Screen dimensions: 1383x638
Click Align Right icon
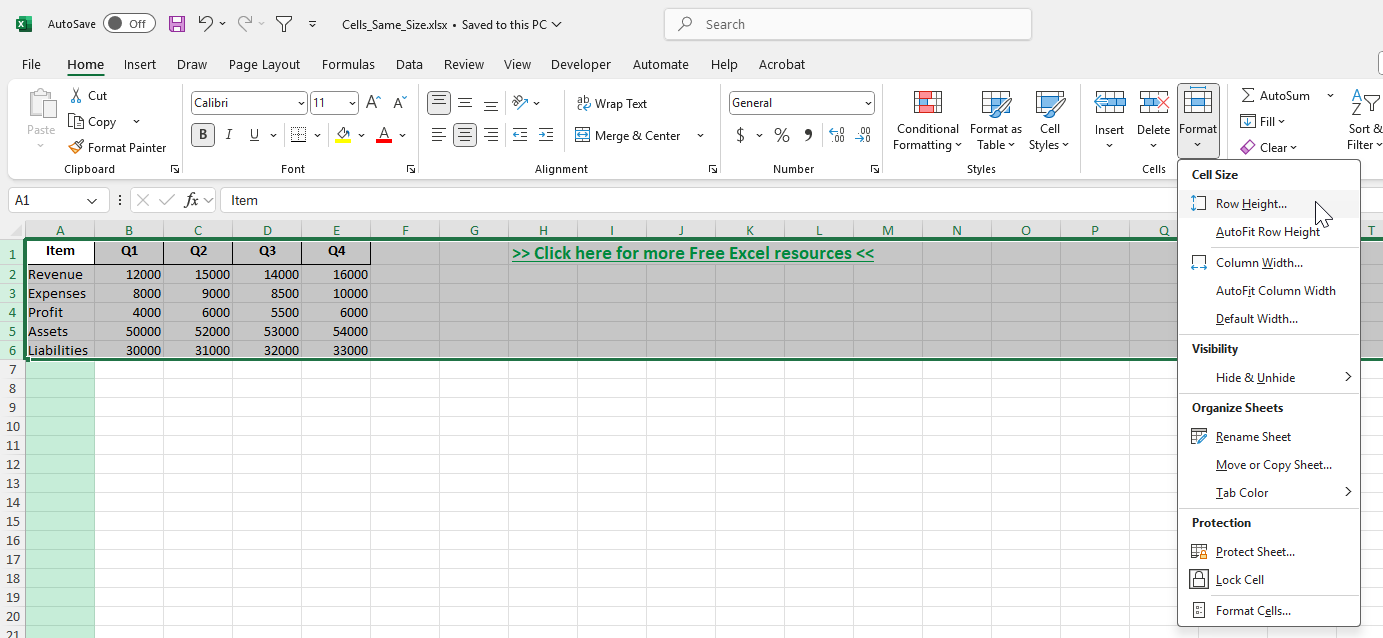[x=491, y=135]
